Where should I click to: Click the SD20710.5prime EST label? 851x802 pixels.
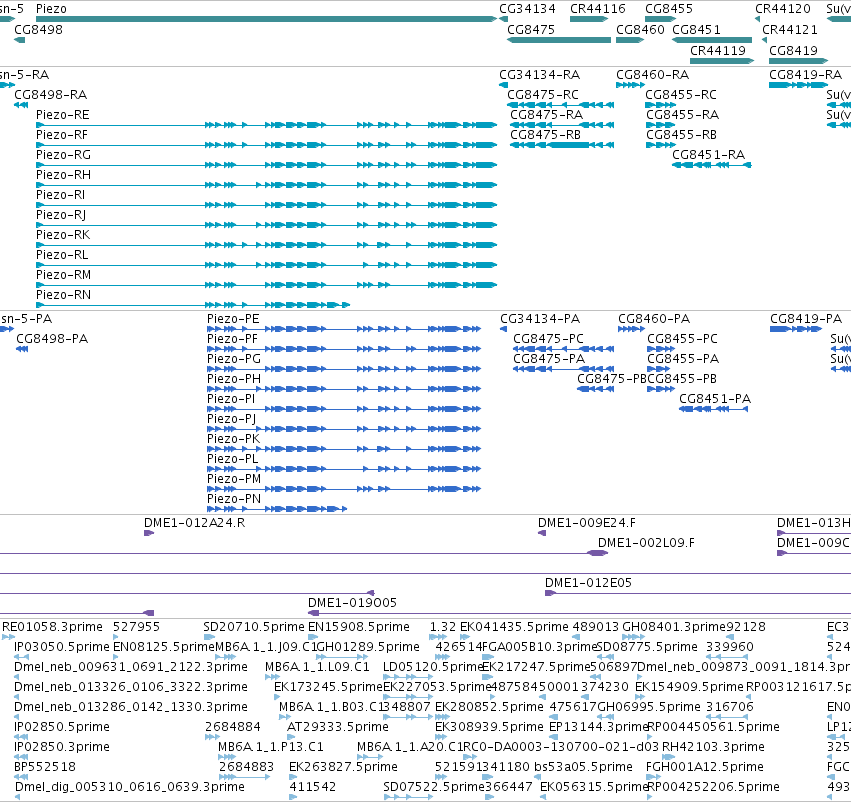(x=253, y=627)
